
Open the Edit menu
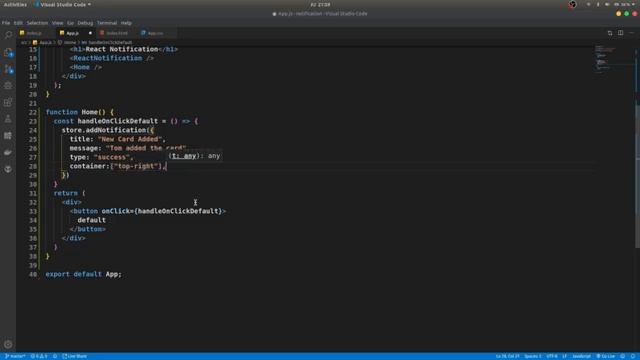pos(18,23)
